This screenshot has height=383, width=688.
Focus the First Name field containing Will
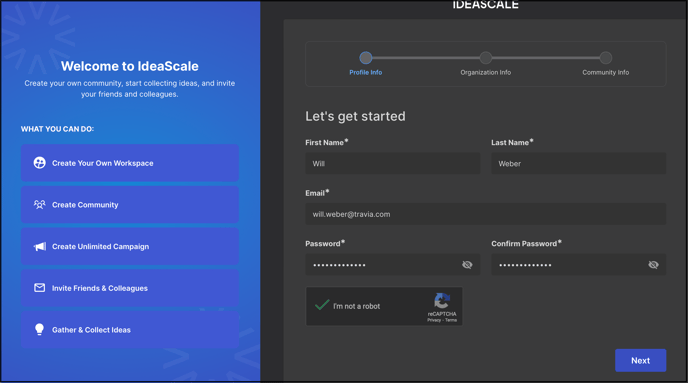[393, 163]
